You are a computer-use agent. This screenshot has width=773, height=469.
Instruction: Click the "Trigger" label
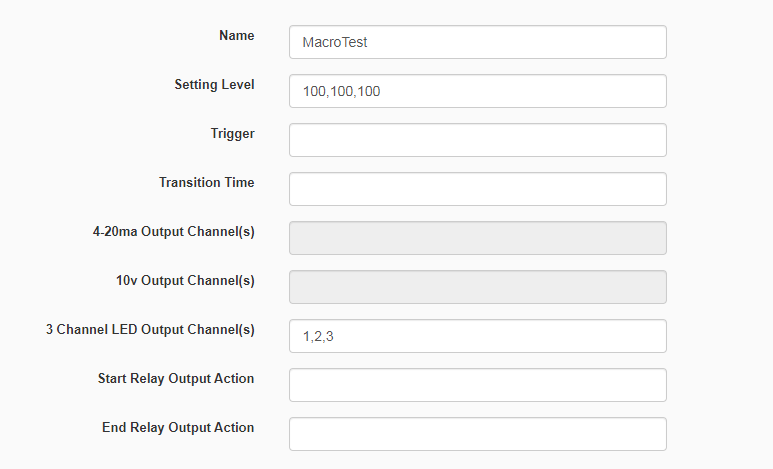click(233, 134)
